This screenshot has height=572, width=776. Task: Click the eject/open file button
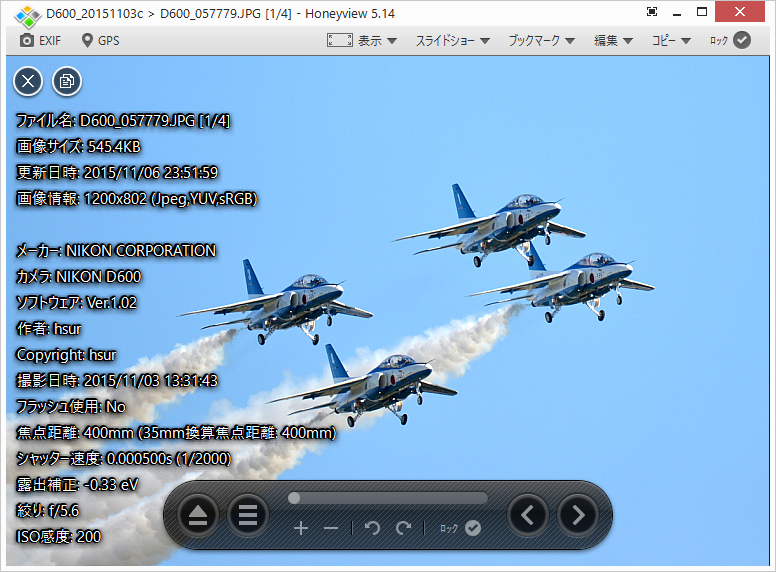pos(198,515)
